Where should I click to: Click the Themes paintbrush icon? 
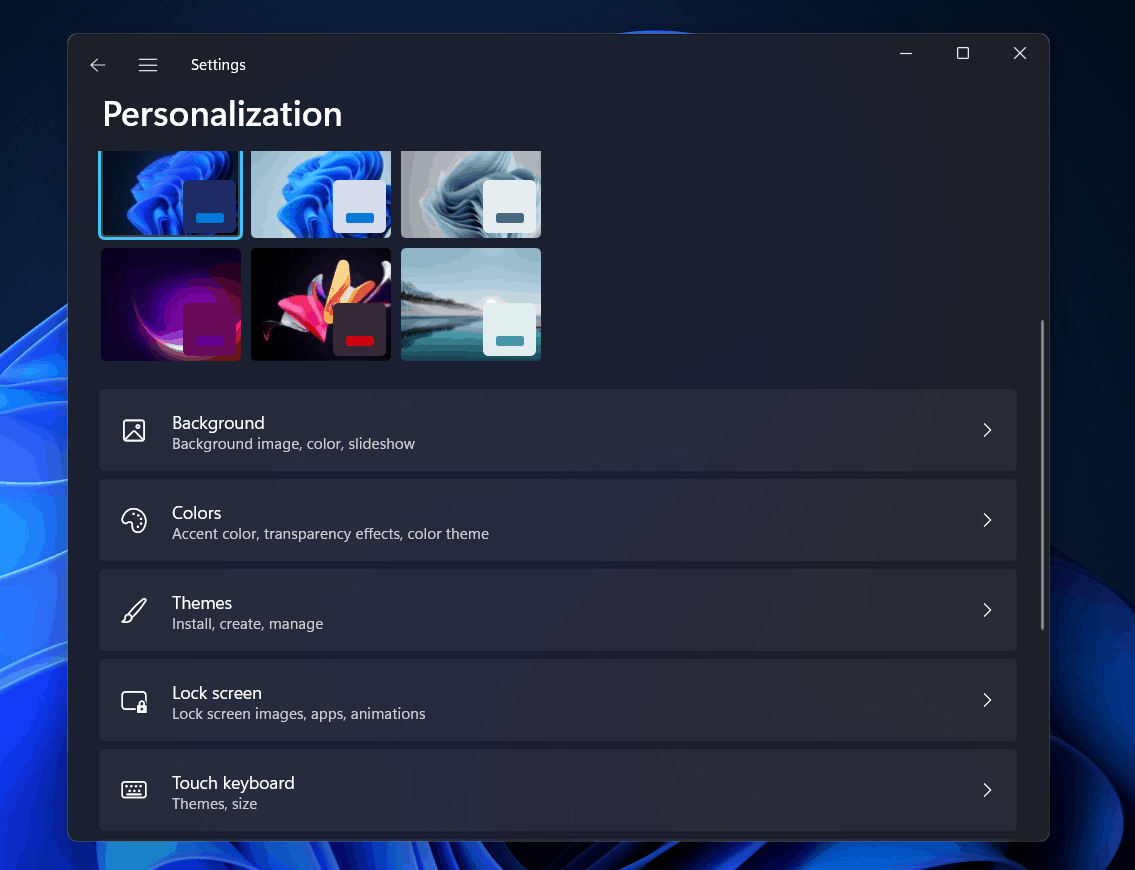[x=134, y=610]
